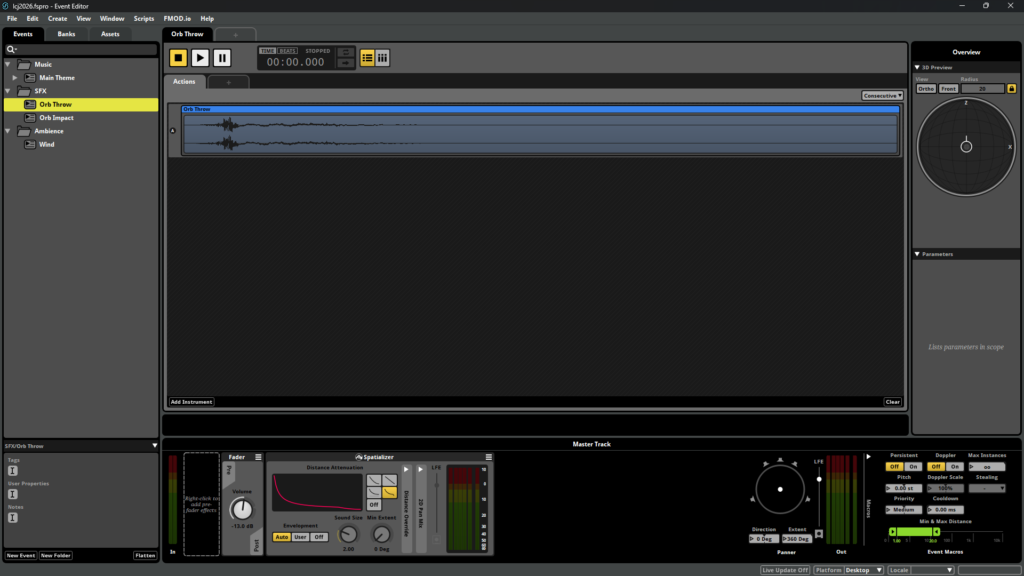Set Persistent to On
This screenshot has height=576, width=1024.
pyautogui.click(x=913, y=466)
